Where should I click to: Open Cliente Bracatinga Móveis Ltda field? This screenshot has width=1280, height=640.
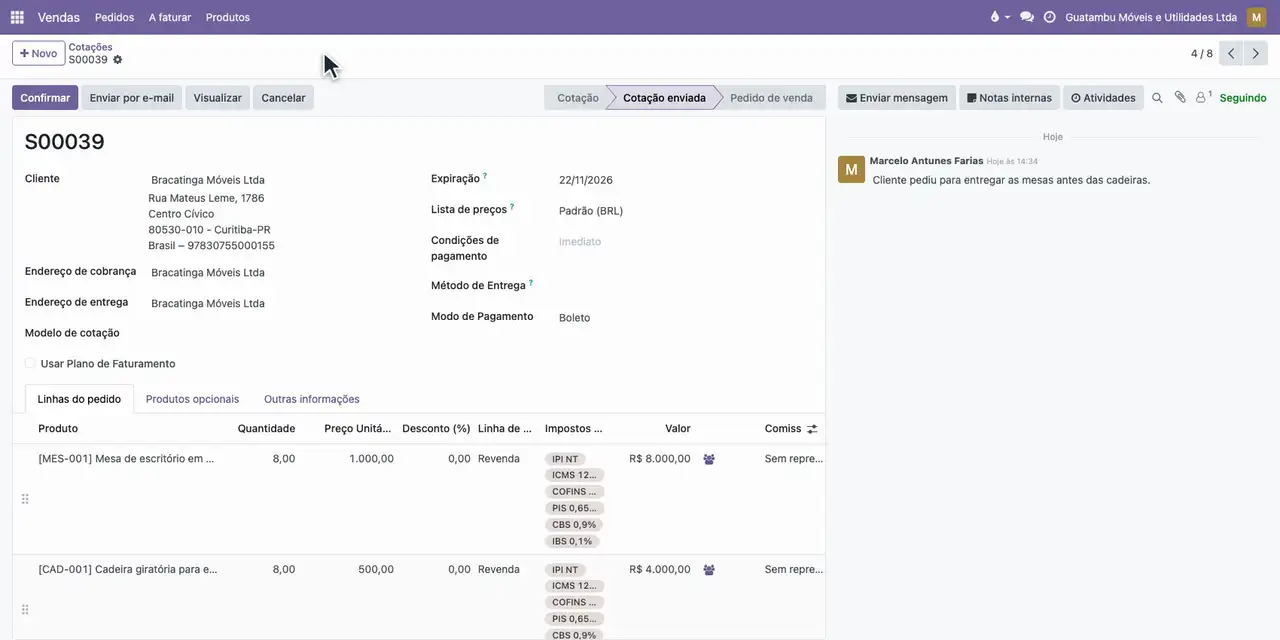coord(276,180)
